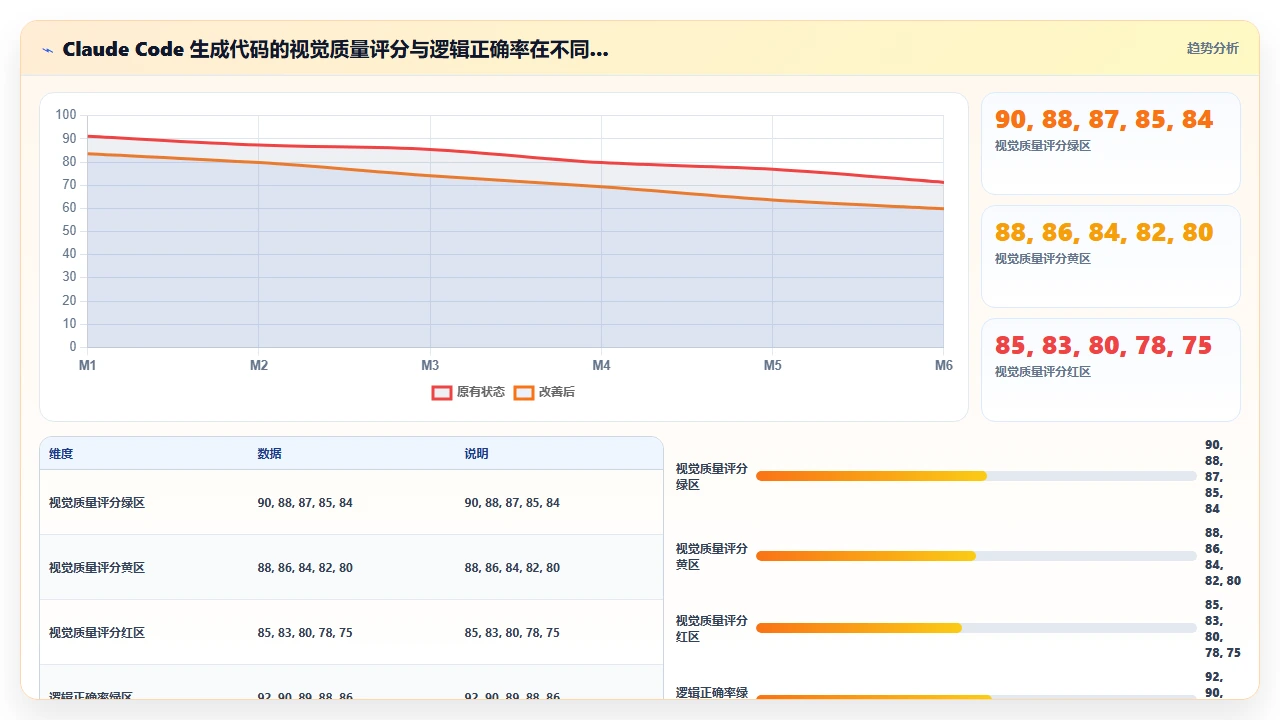Click the 视觉质量评分黄区 label in the stat card

pyautogui.click(x=1043, y=259)
